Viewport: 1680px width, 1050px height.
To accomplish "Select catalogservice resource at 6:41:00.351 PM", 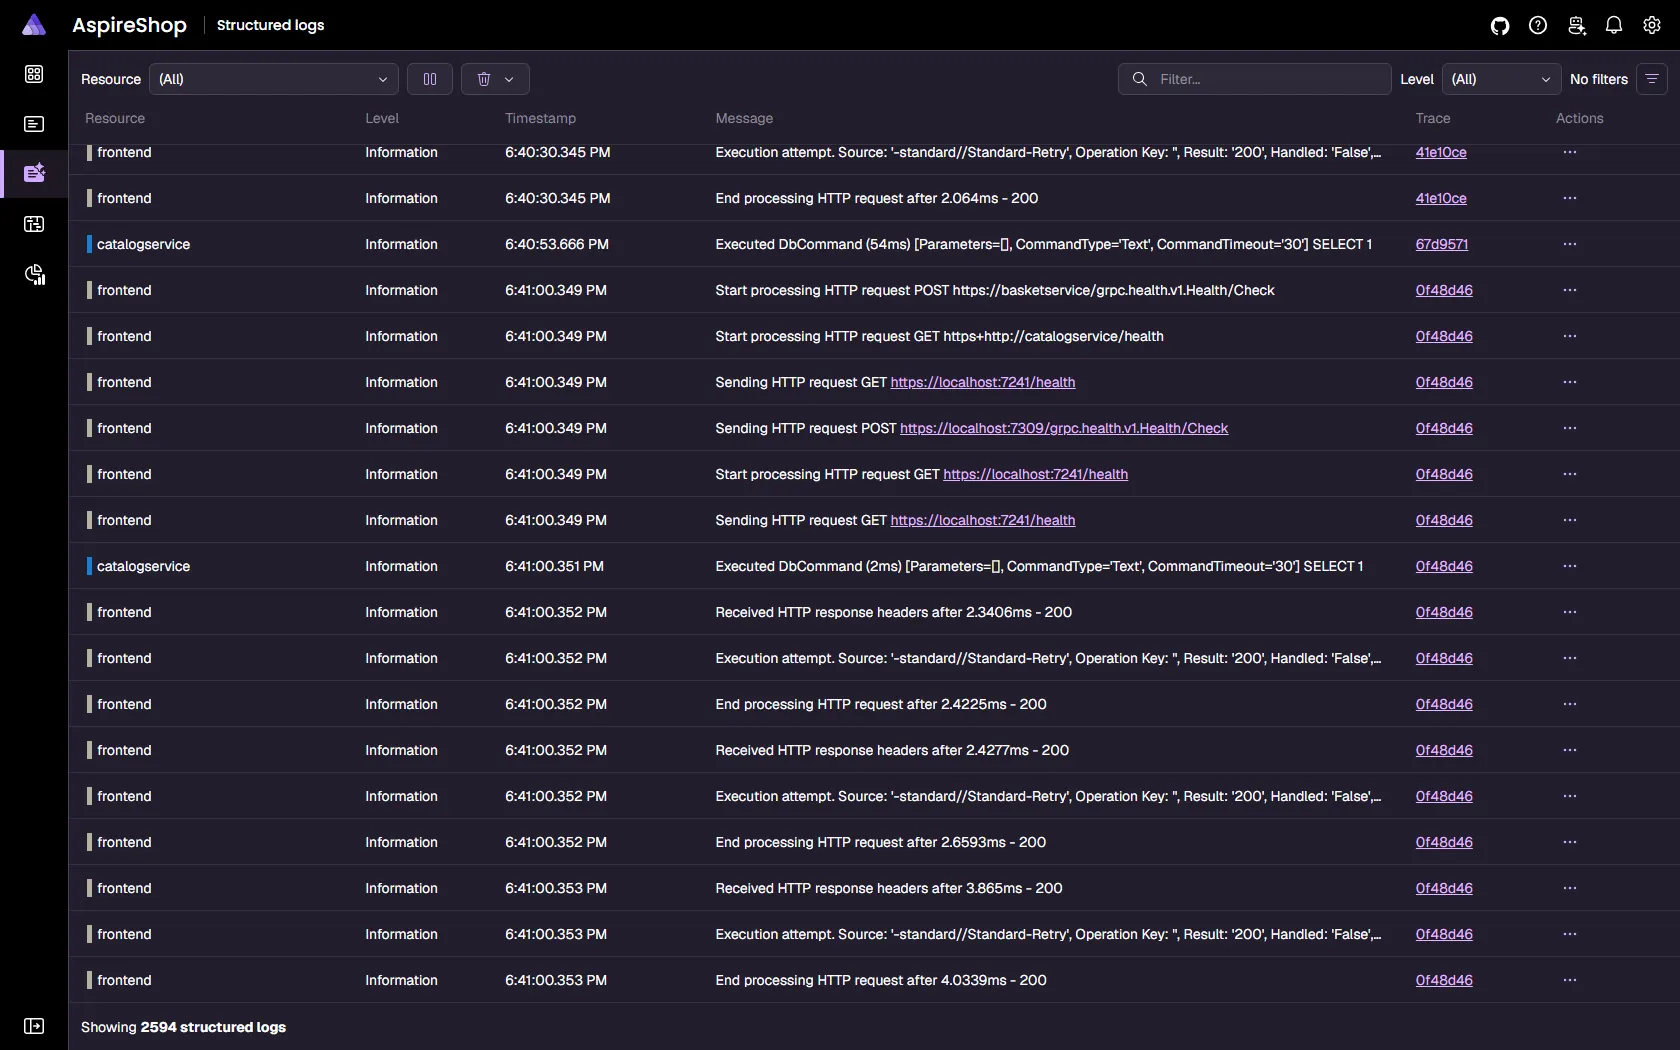I will (143, 566).
